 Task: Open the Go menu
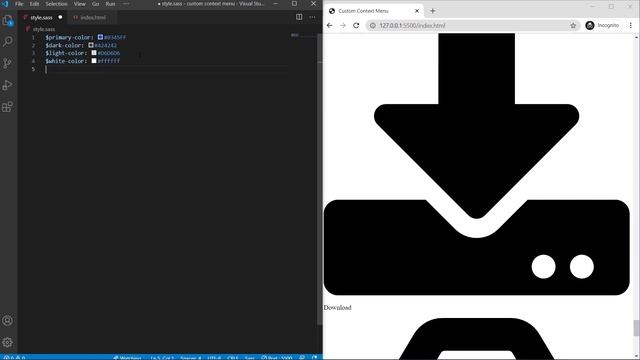96,4
